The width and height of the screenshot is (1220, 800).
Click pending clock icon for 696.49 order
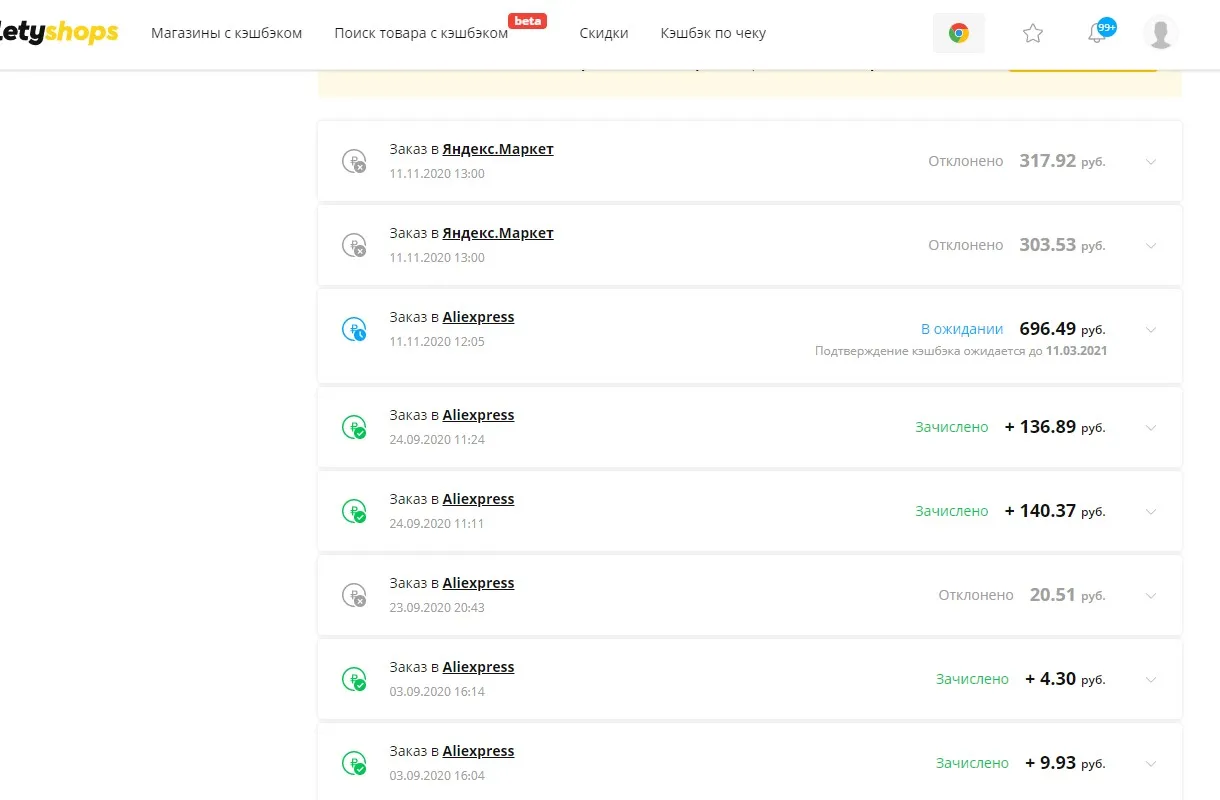354,329
